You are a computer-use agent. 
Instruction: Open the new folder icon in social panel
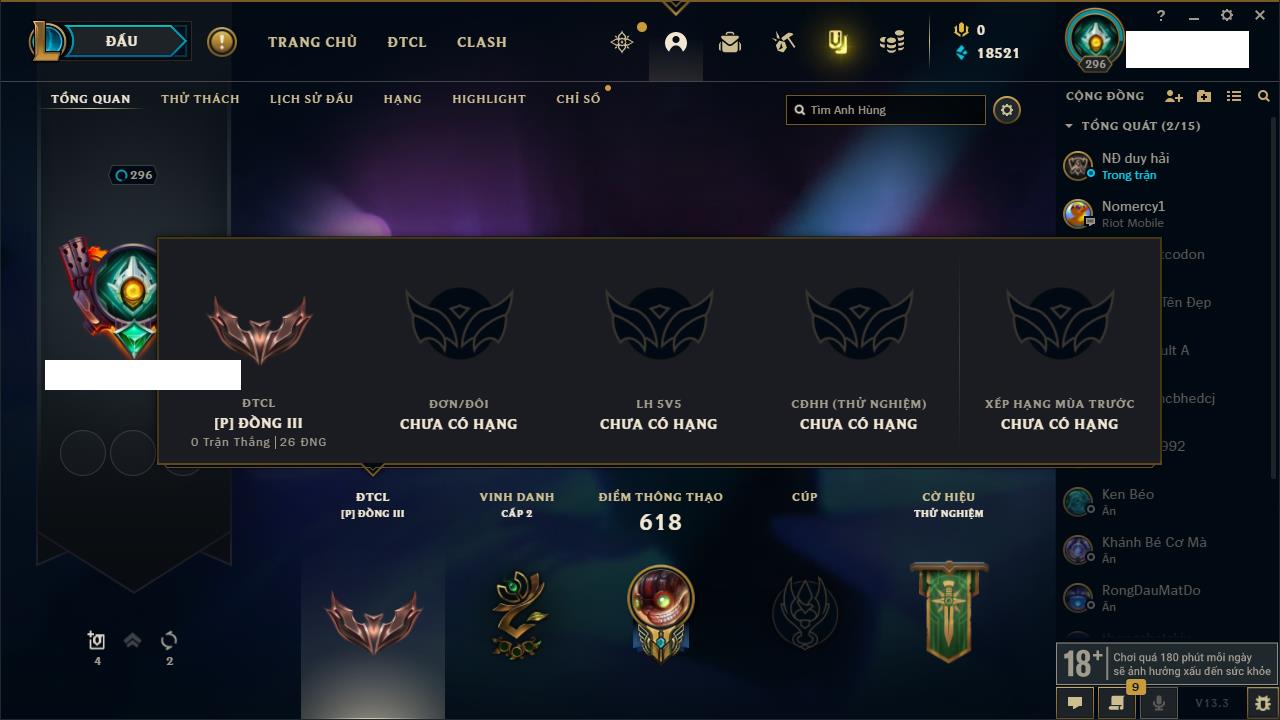tap(1204, 96)
